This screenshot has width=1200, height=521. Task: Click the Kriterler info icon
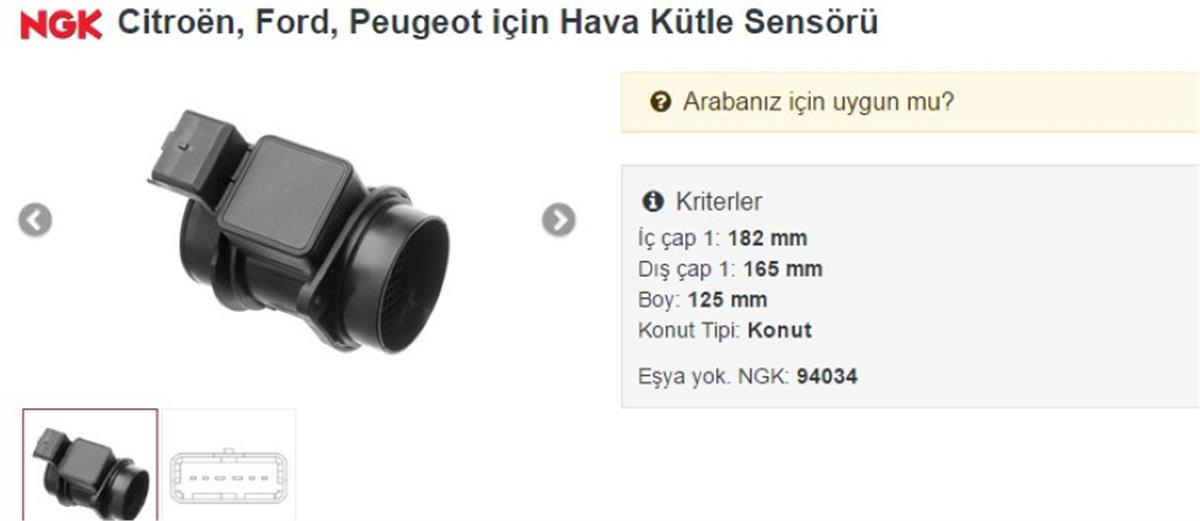pos(653,201)
